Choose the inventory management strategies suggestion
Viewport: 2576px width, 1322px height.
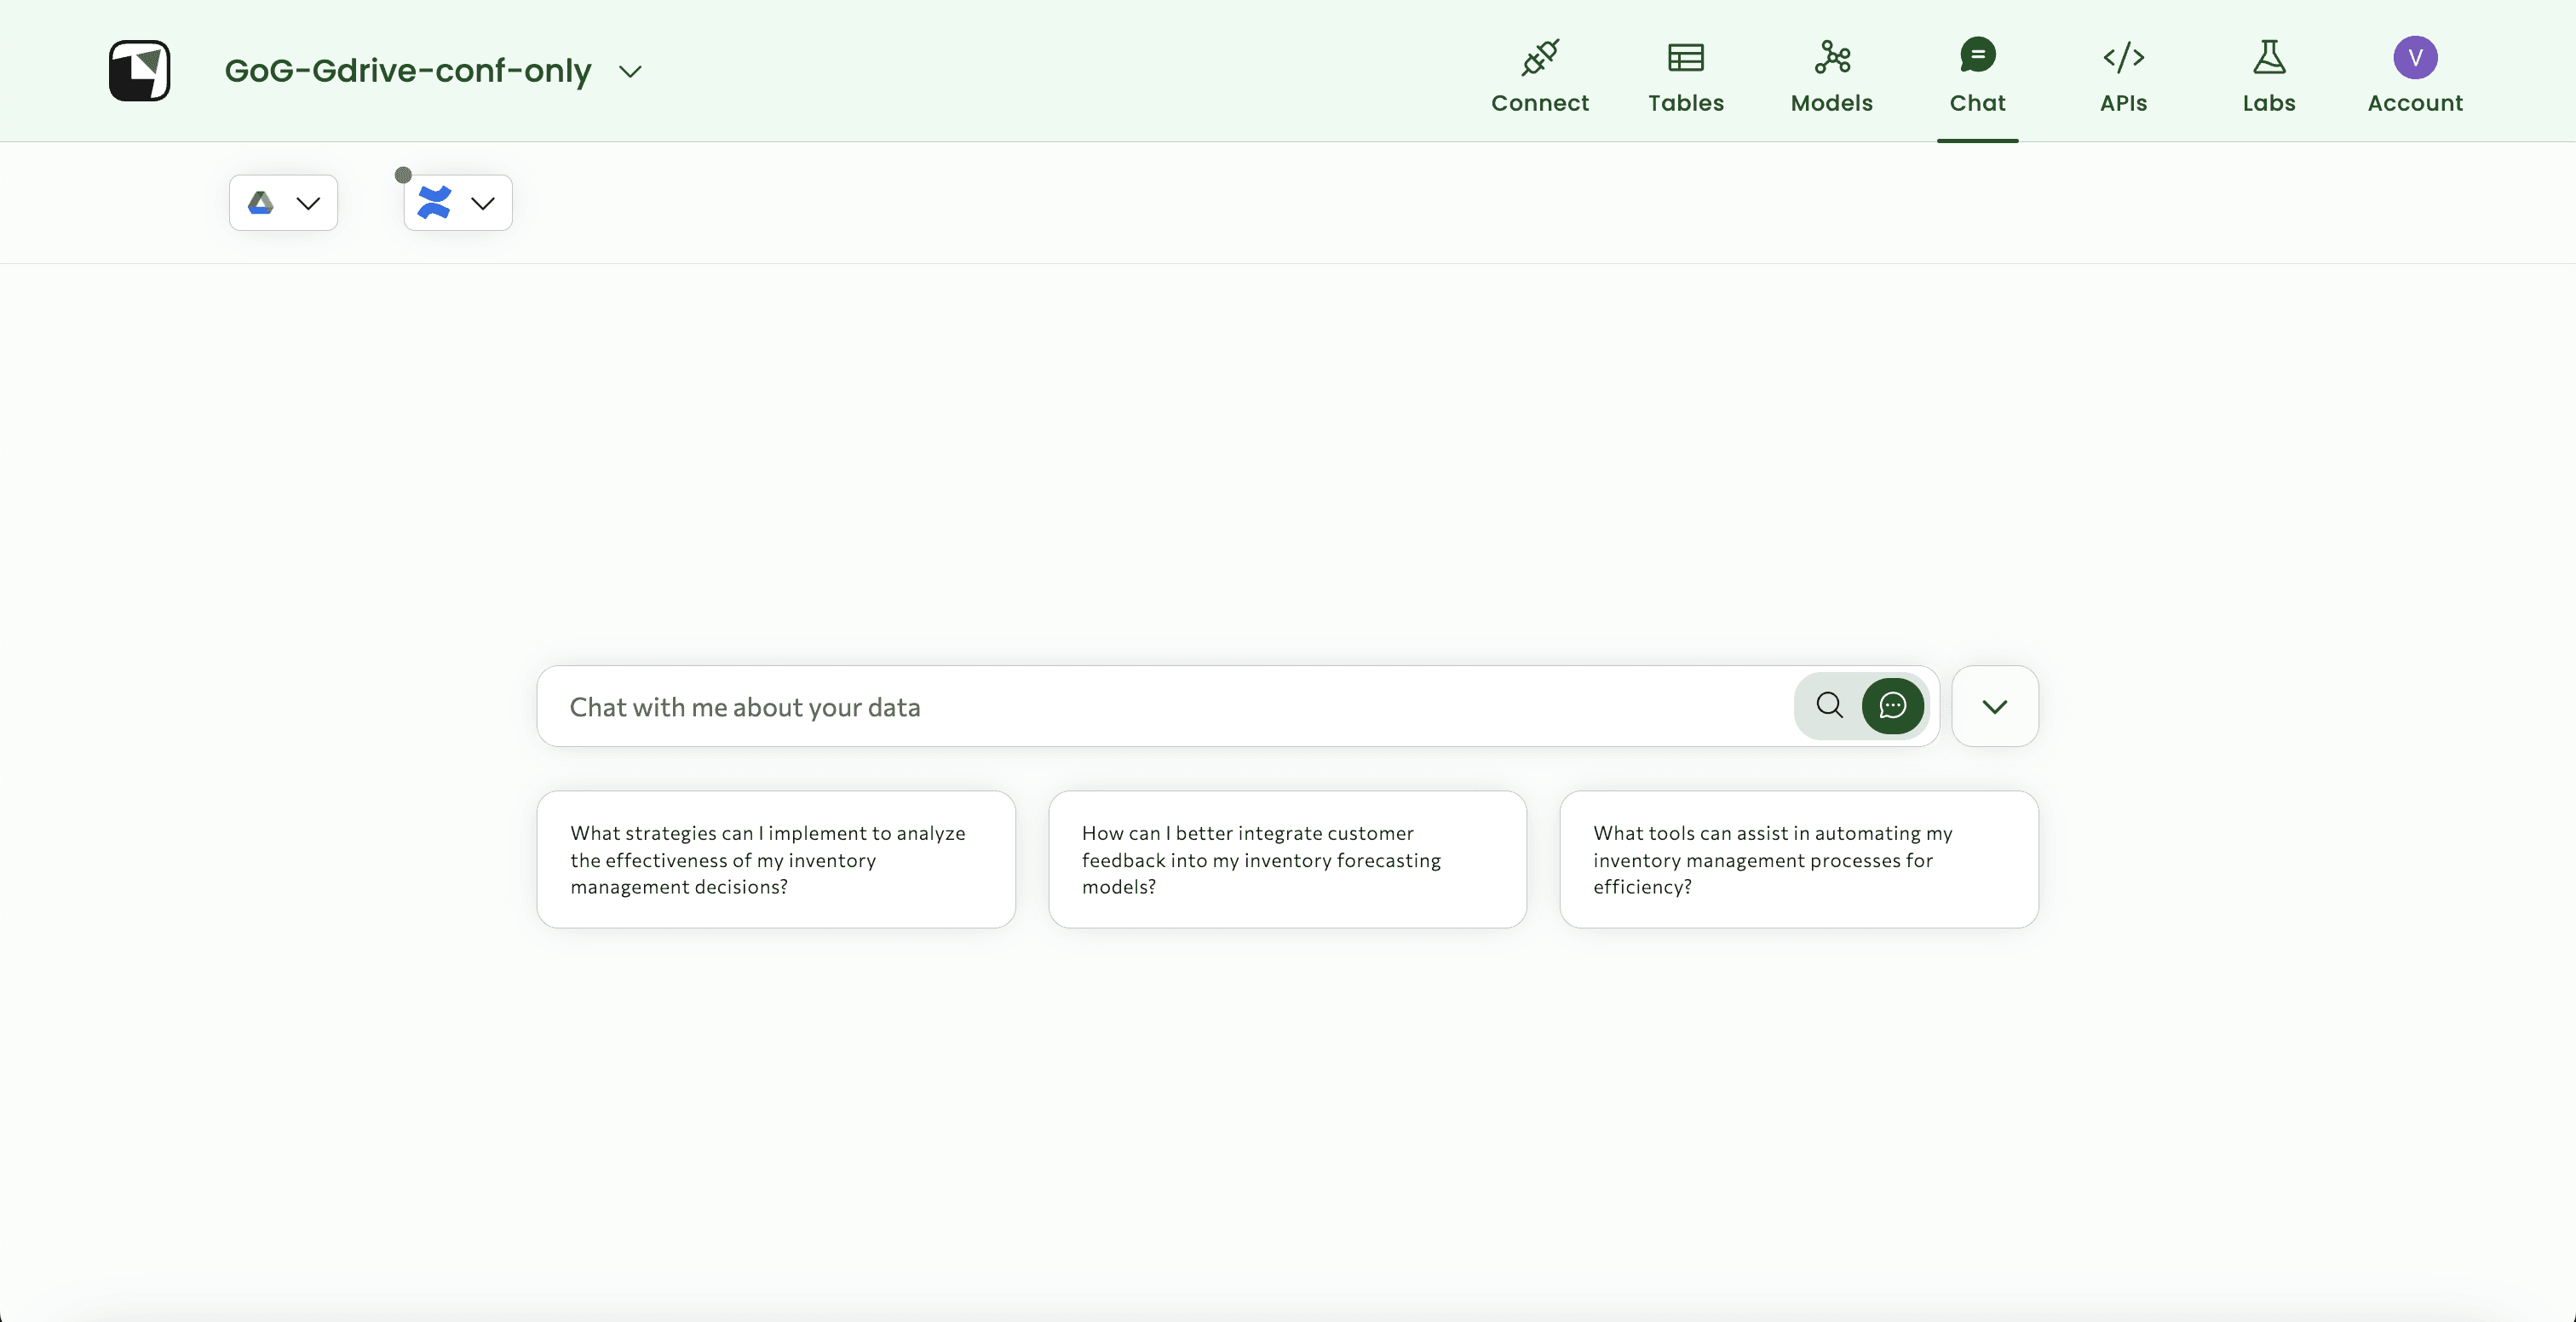tap(776, 859)
